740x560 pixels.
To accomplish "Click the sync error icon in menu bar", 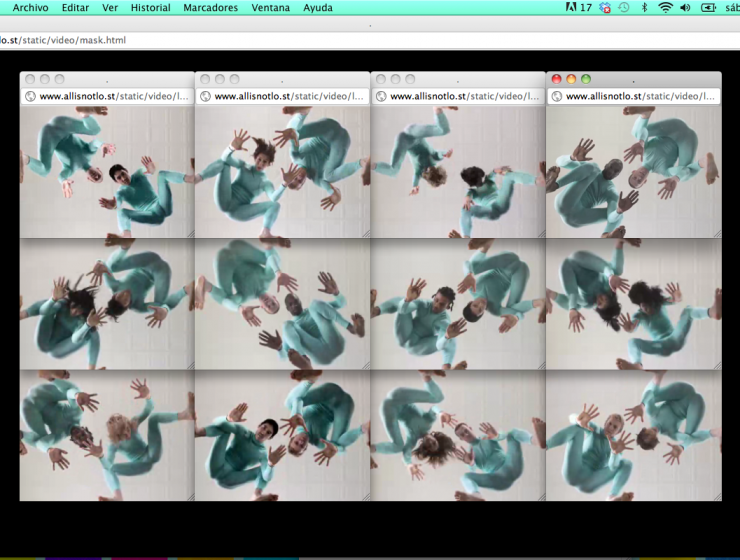I will click(605, 7).
